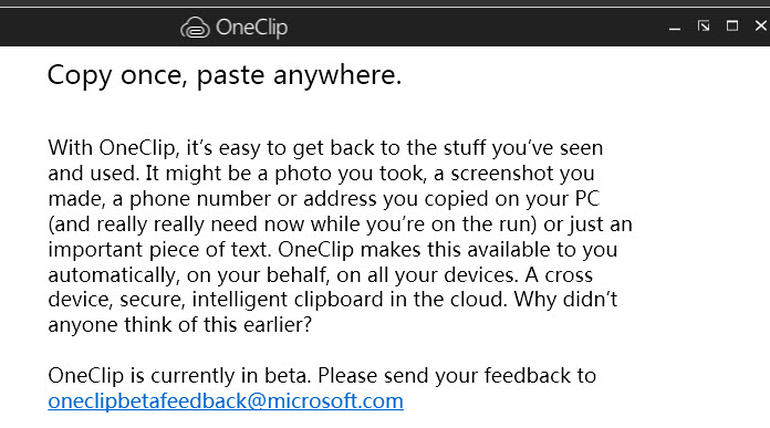Click the 'Copy once, paste anywhere.' heading

pyautogui.click(x=224, y=75)
